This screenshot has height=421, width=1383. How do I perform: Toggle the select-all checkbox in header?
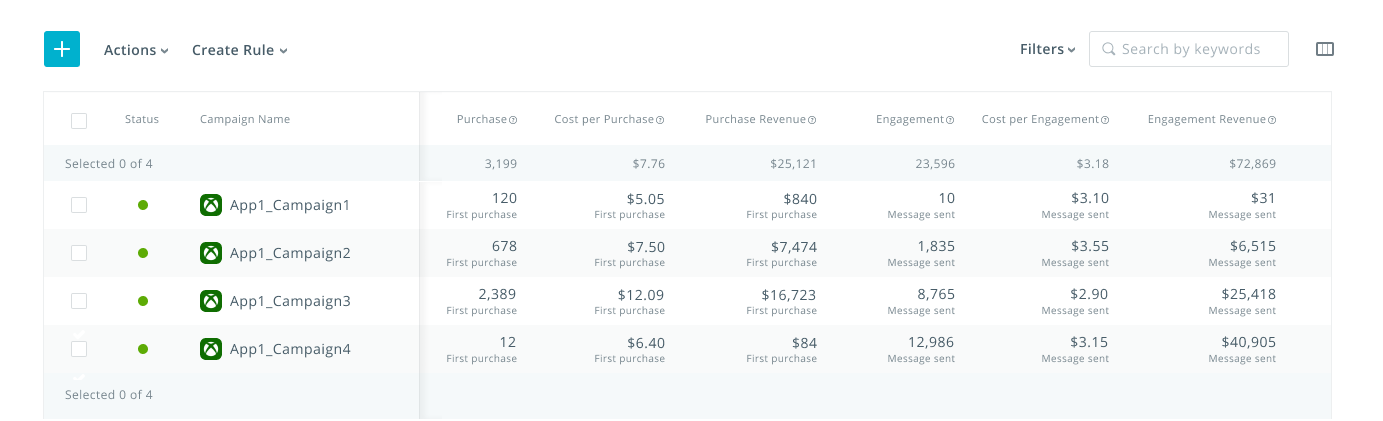79,120
